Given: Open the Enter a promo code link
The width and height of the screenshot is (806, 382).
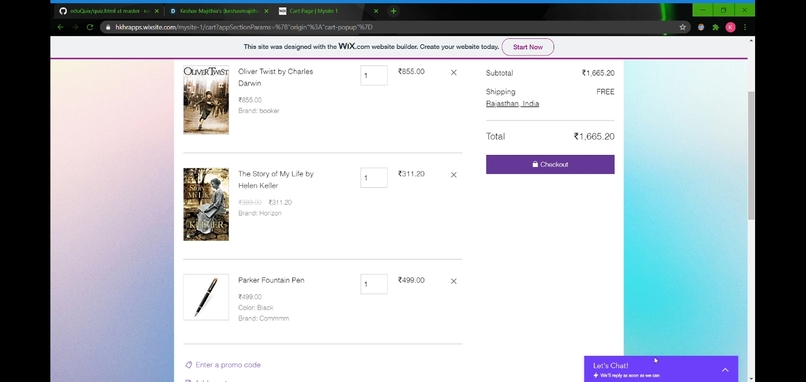Looking at the screenshot, I should (x=228, y=365).
